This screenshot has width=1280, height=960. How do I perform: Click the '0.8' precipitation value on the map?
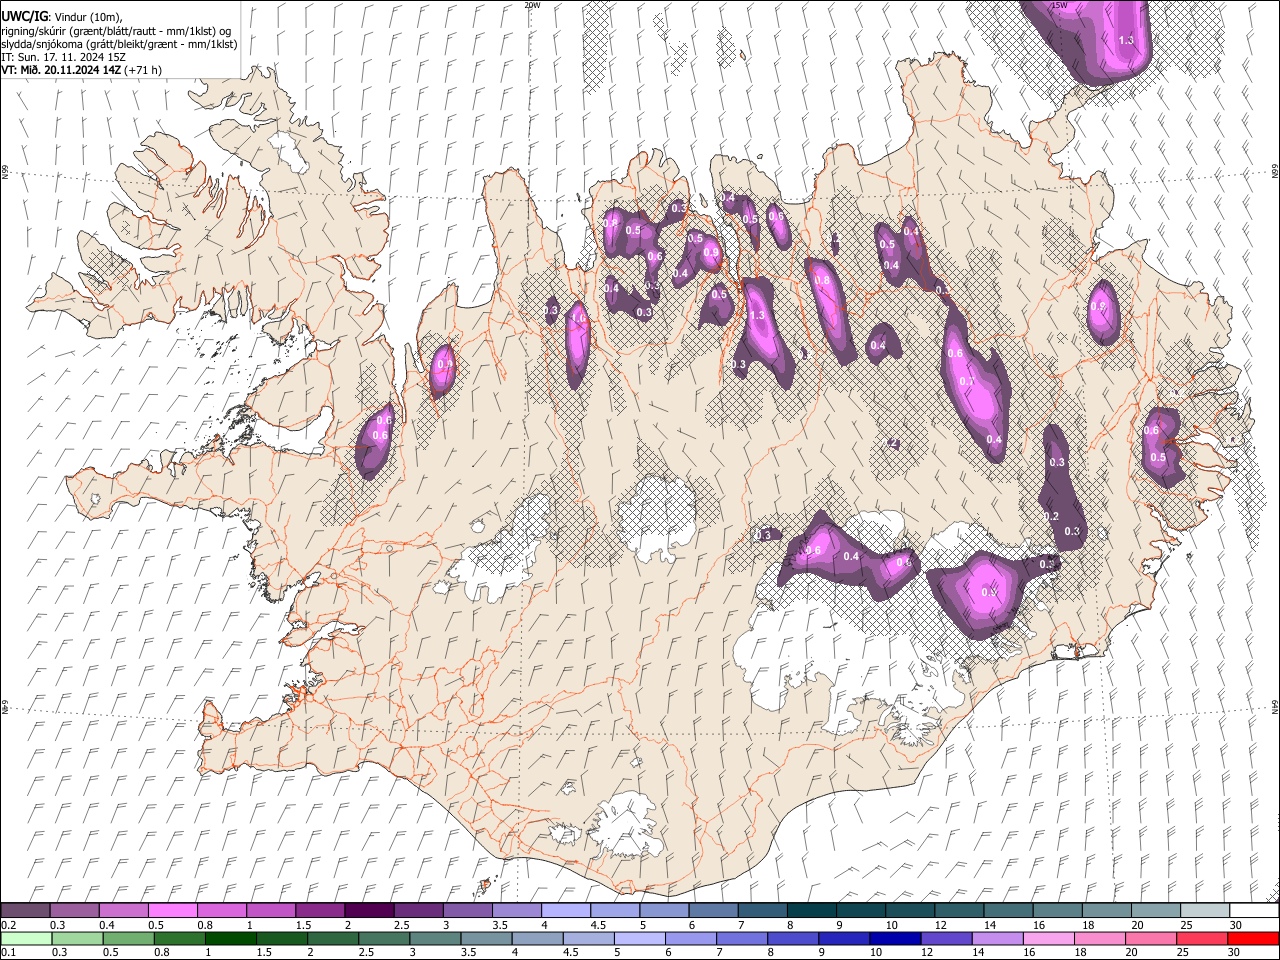coord(822,281)
